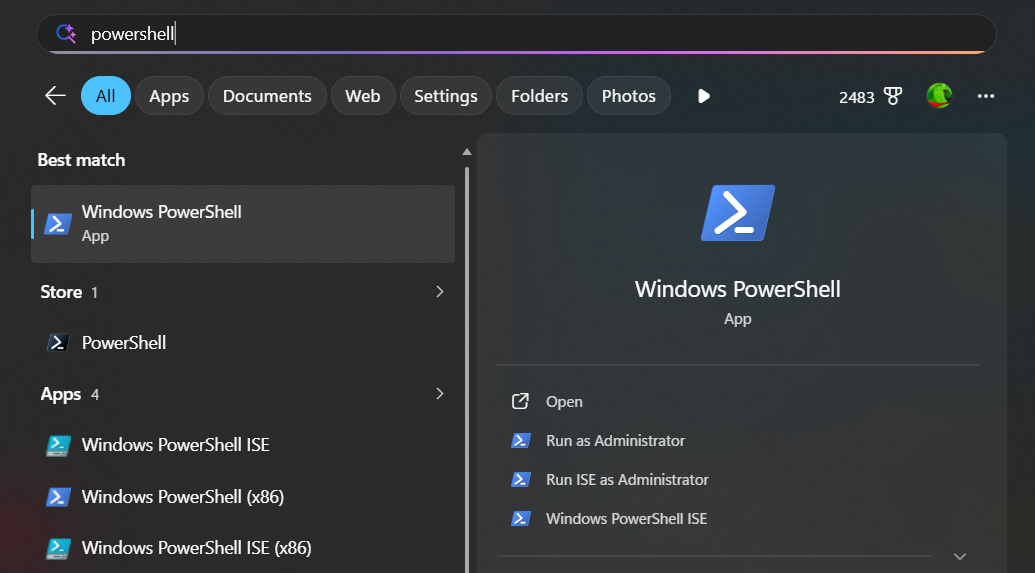Click Open in the preview pane

tap(564, 401)
